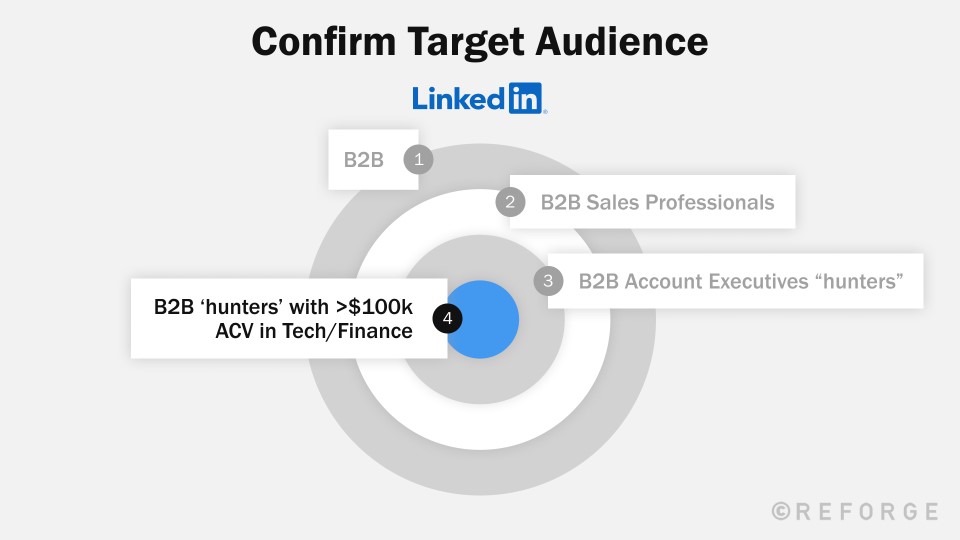
Task: Click the word "Confirm" in the heading
Action: pyautogui.click(x=324, y=42)
